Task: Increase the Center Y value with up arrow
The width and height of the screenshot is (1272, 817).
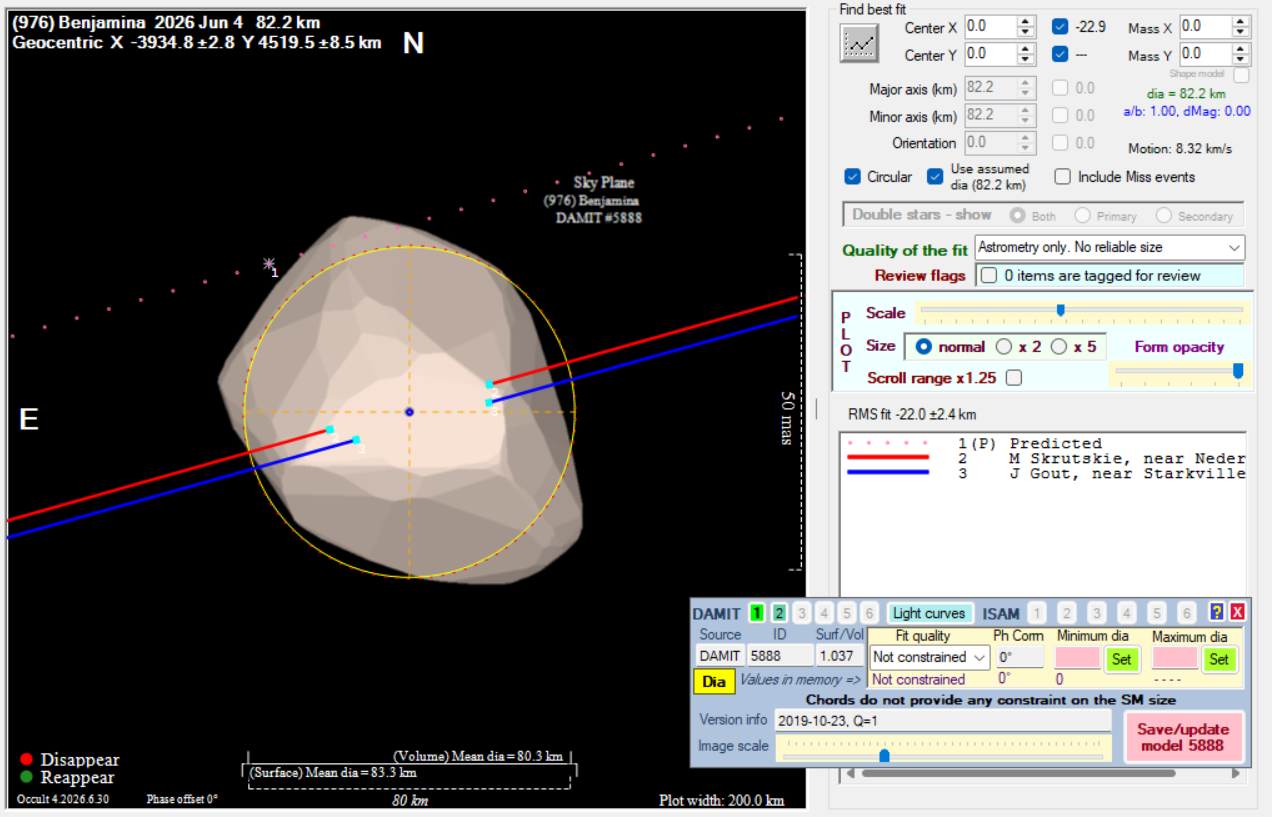Action: (1025, 48)
